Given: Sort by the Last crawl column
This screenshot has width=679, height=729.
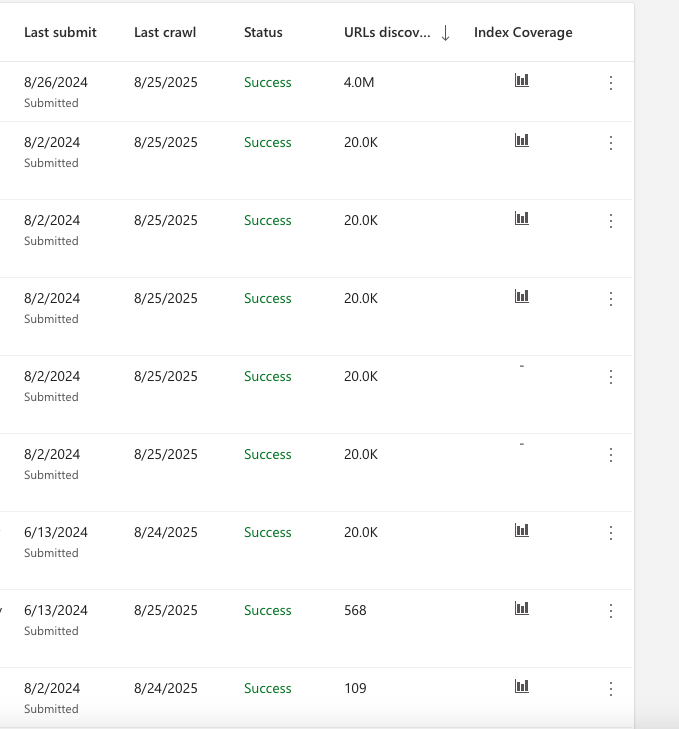Looking at the screenshot, I should (165, 32).
